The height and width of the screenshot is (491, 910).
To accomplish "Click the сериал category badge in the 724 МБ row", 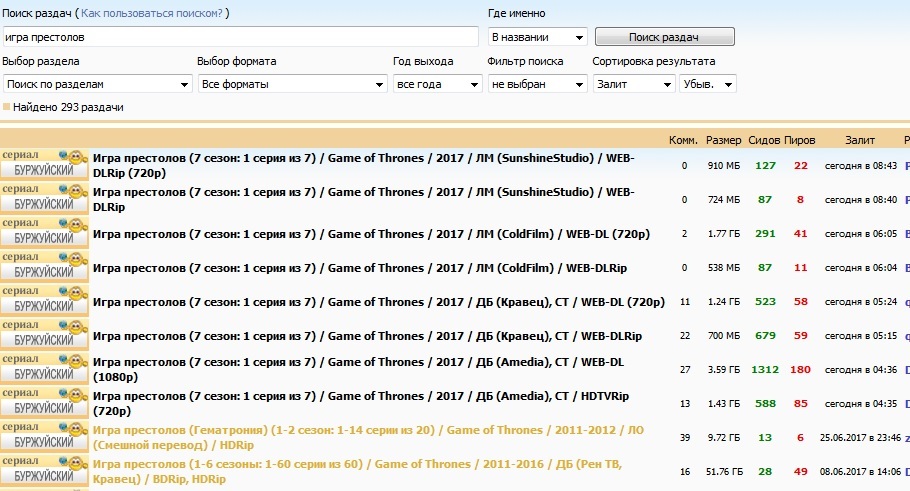I will (x=44, y=199).
